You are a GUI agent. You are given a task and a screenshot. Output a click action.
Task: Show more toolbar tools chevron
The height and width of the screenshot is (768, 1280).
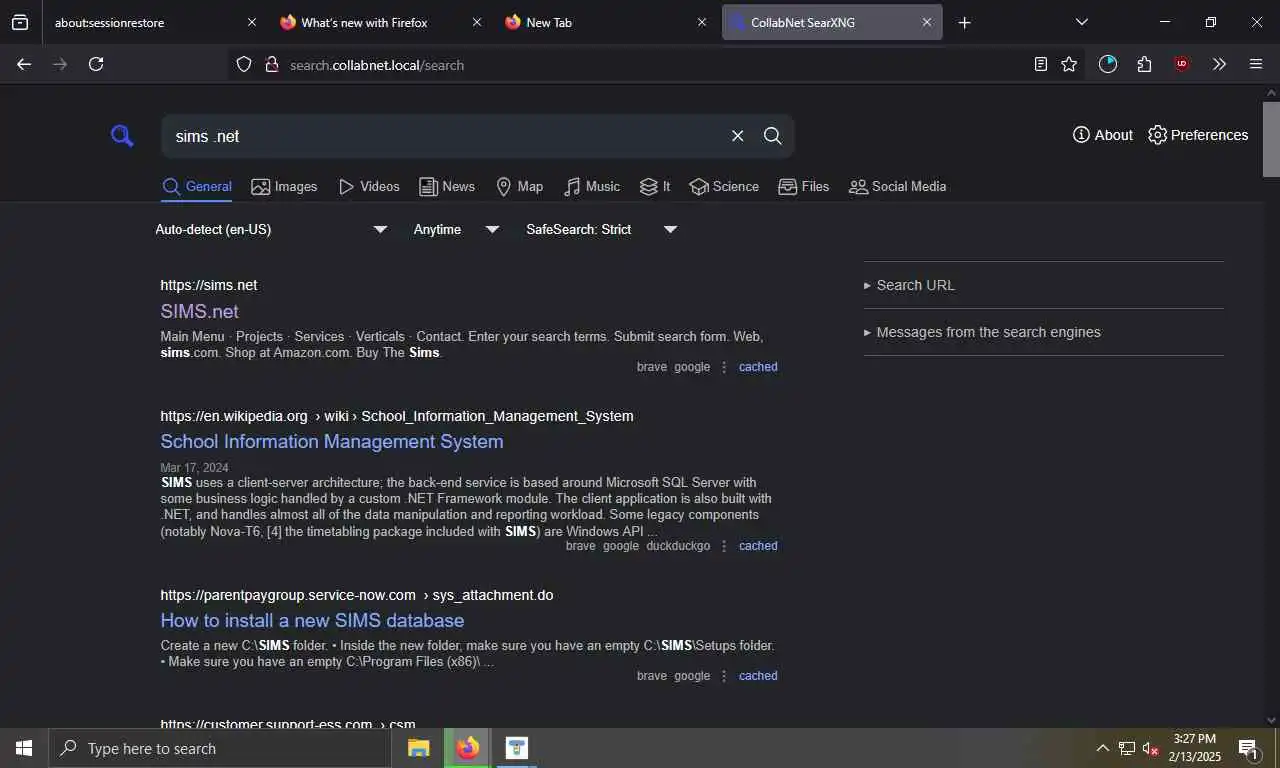(1219, 64)
